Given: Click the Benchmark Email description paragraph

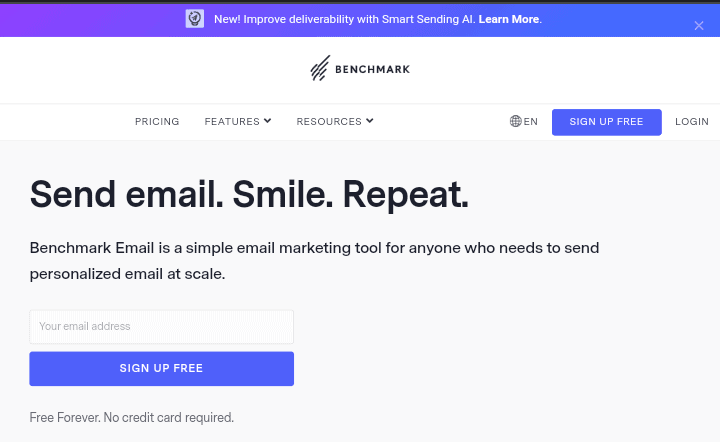Looking at the screenshot, I should point(314,260).
